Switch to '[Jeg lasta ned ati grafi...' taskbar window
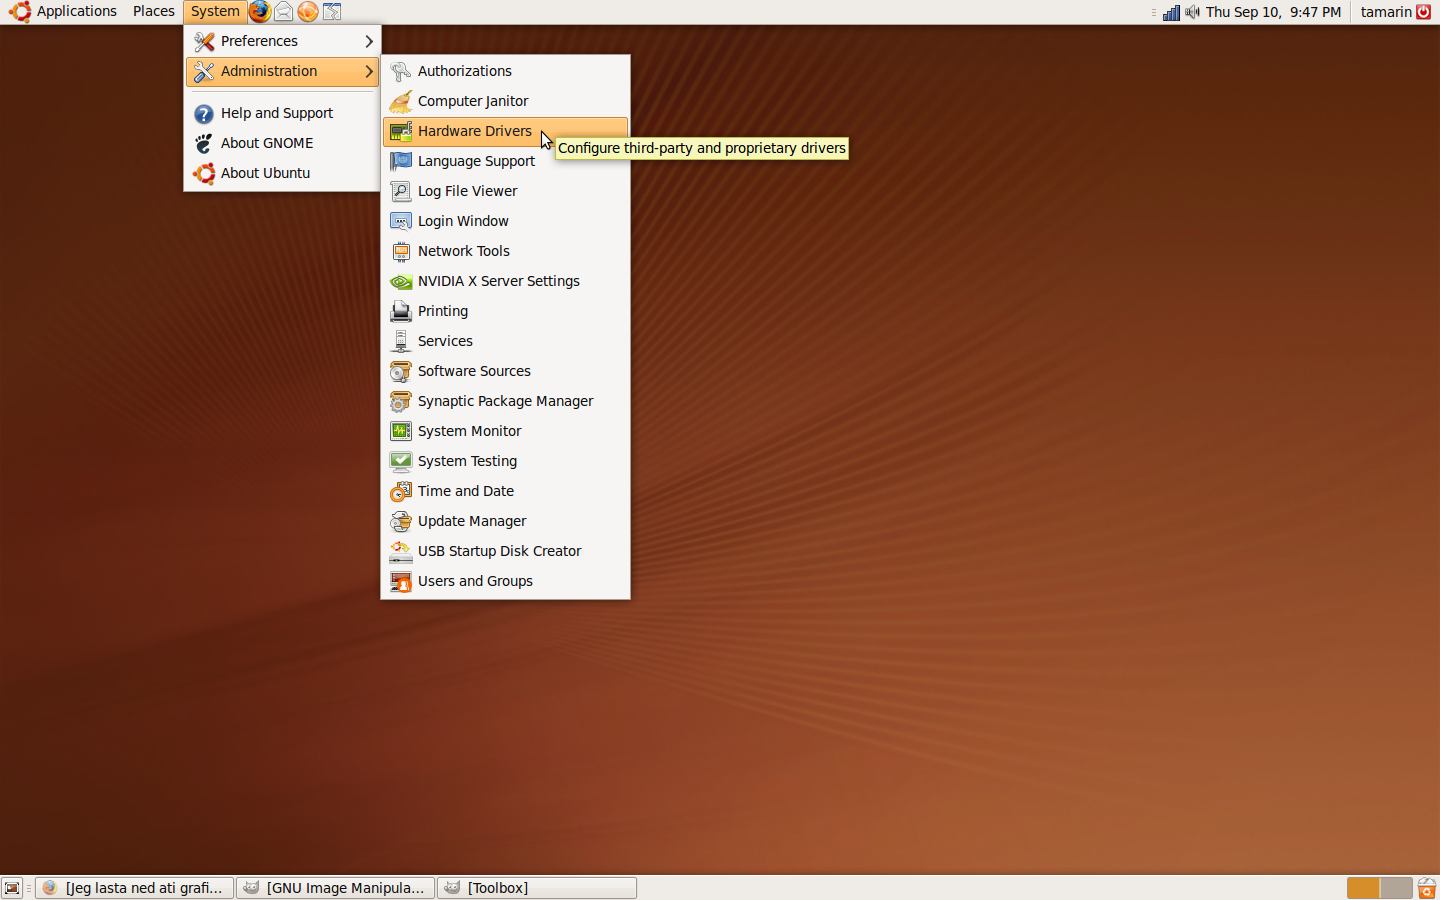This screenshot has width=1440, height=900. [x=134, y=888]
